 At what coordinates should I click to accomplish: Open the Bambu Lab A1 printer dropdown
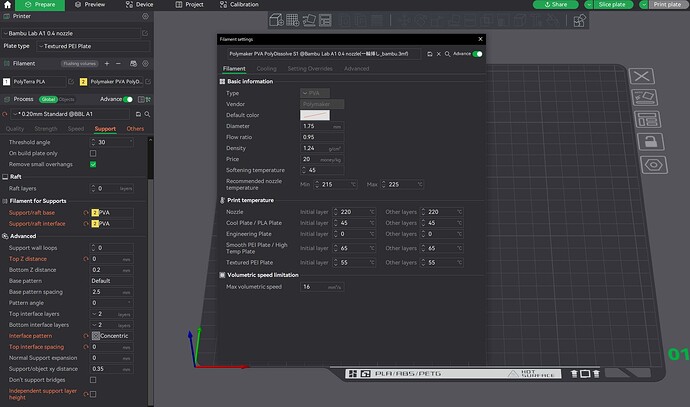(x=71, y=33)
